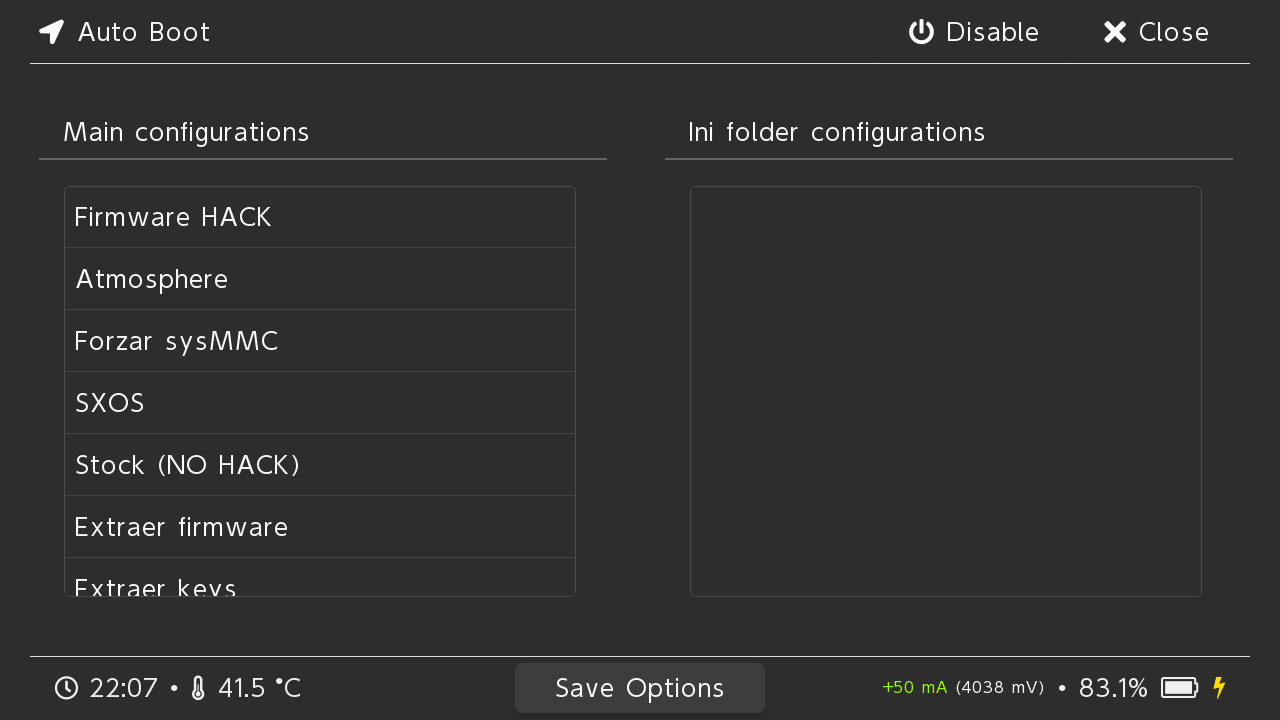
Task: Click the 83.1% battery percentage
Action: [1113, 688]
